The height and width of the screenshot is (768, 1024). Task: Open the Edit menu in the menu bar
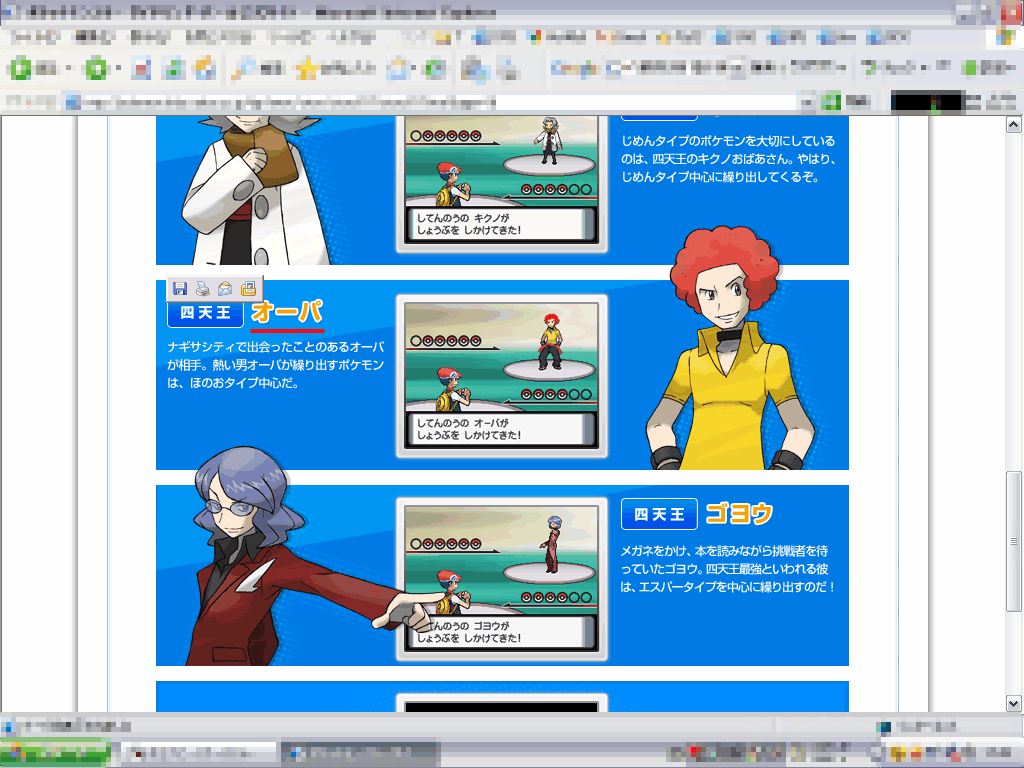[94, 37]
